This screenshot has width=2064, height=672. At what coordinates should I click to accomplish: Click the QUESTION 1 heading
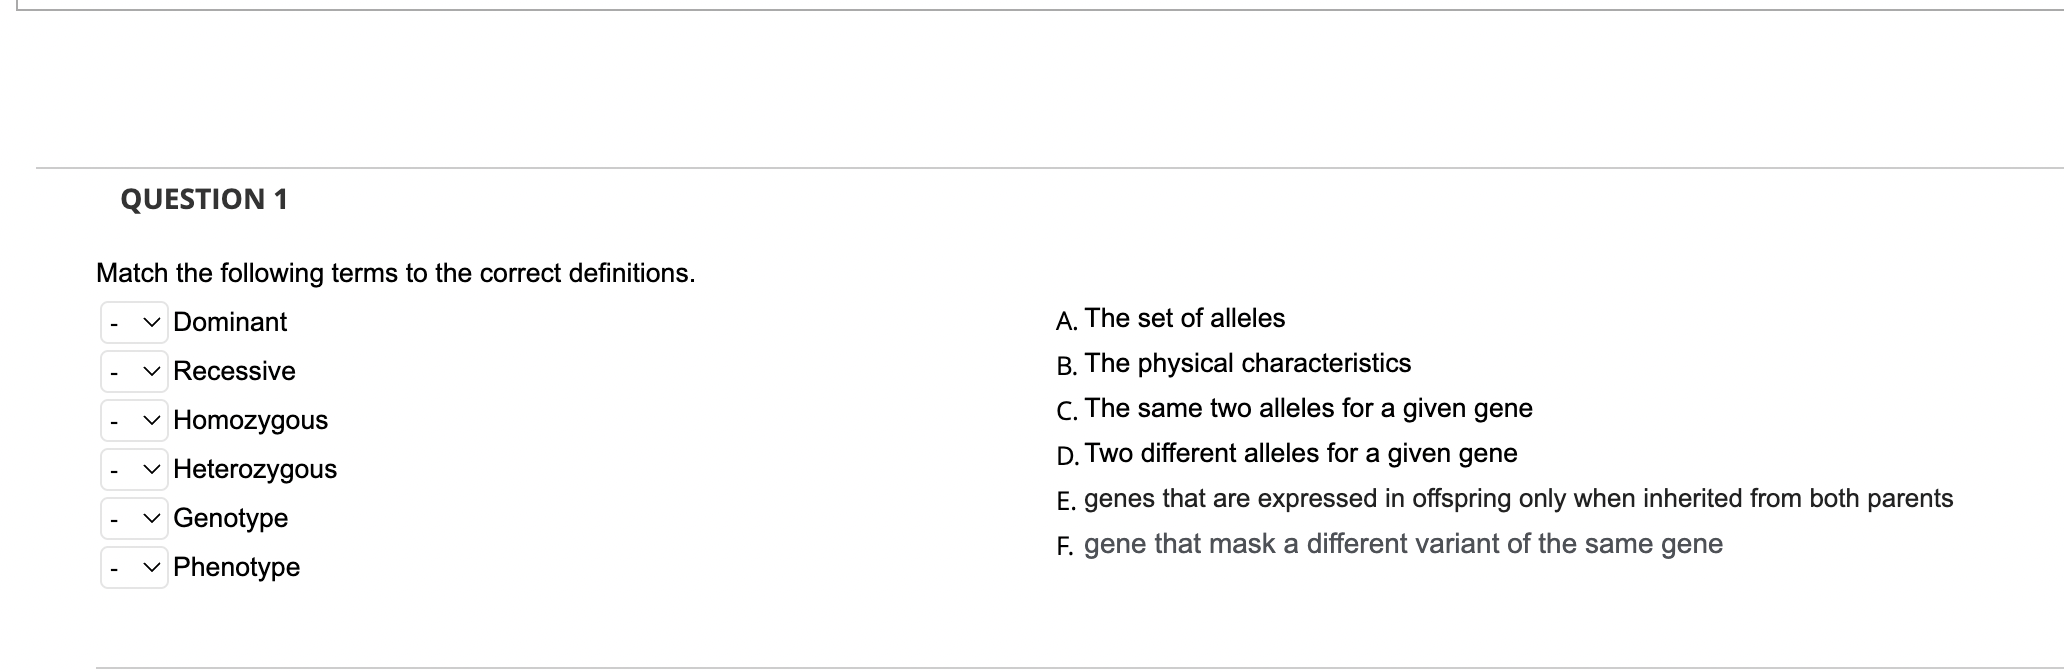[204, 199]
